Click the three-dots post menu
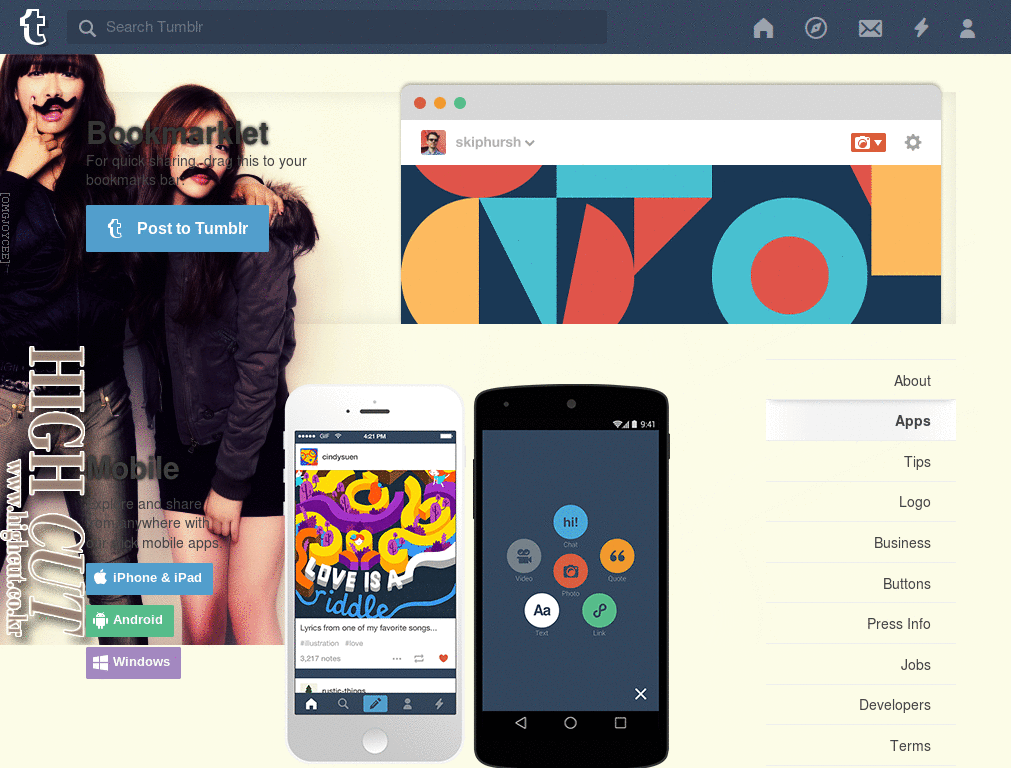The image size is (1024, 768). click(396, 658)
